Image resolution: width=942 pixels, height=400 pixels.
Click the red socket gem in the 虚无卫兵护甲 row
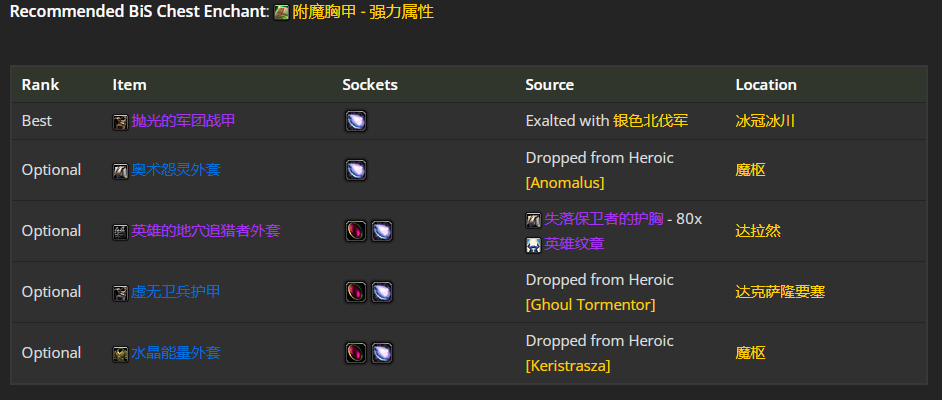point(356,292)
